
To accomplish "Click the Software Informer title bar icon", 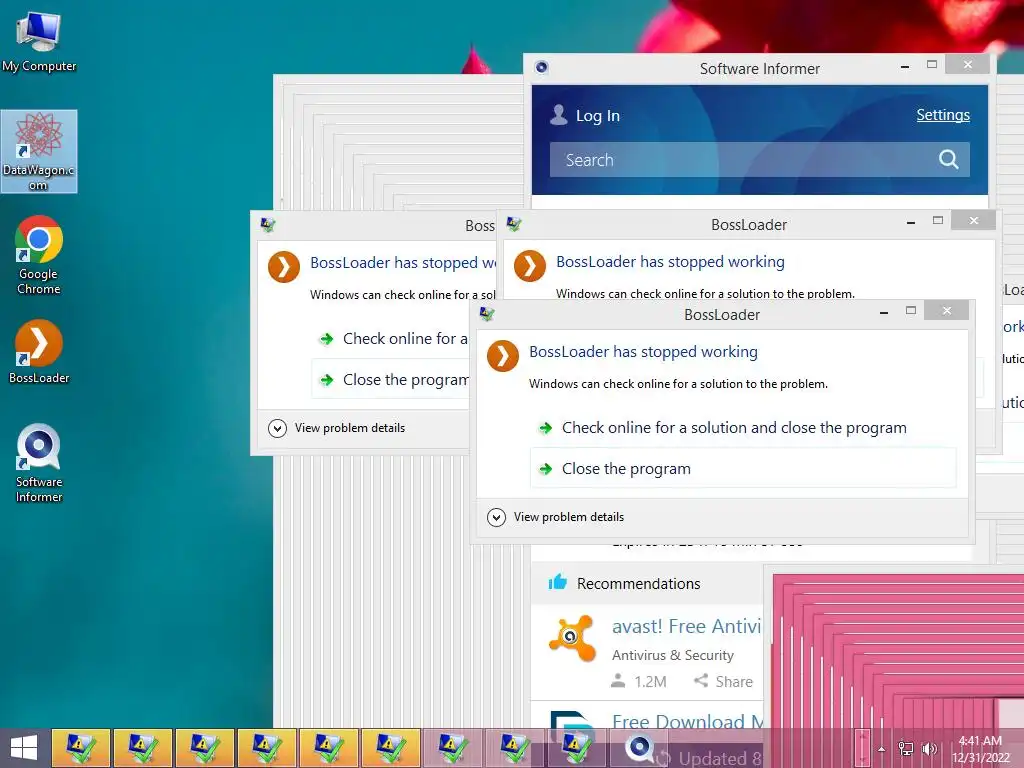I will [541, 67].
